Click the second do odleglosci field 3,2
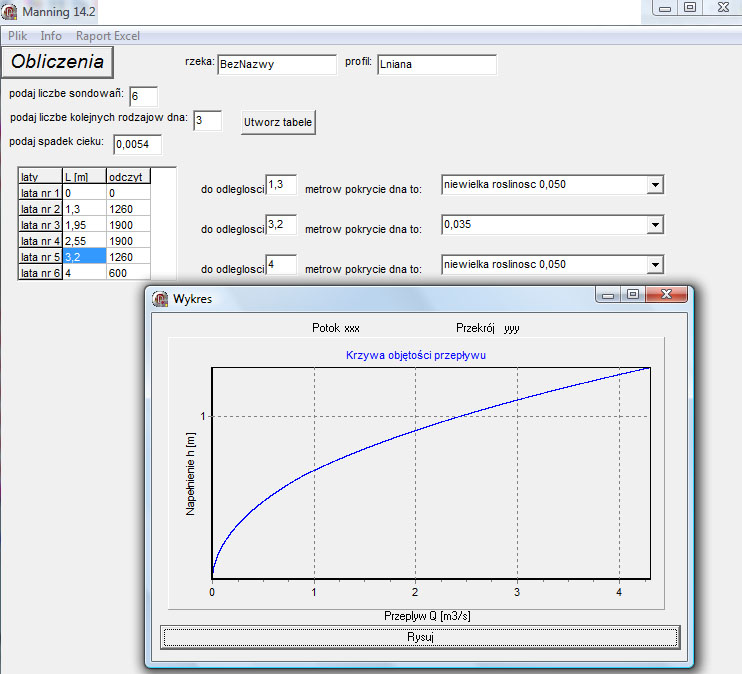The image size is (742, 674). [x=281, y=224]
